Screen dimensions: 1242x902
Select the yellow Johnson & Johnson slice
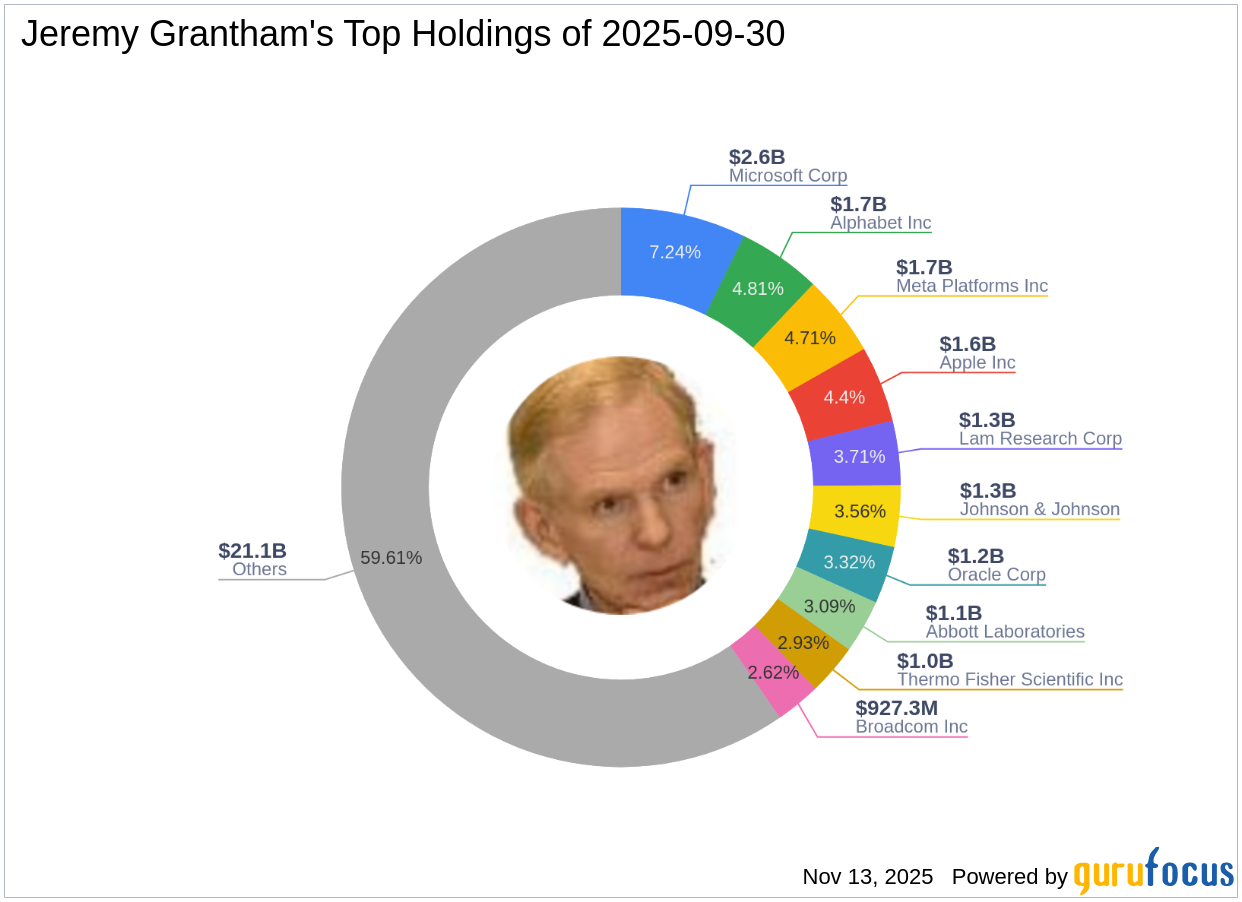[860, 511]
